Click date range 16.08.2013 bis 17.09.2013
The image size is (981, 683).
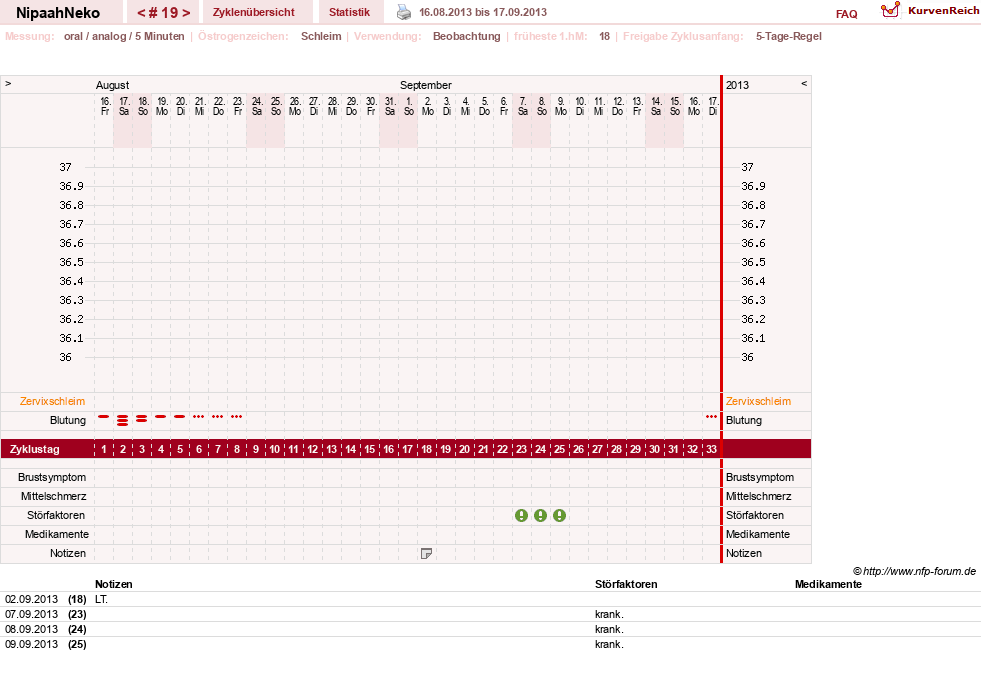[483, 12]
